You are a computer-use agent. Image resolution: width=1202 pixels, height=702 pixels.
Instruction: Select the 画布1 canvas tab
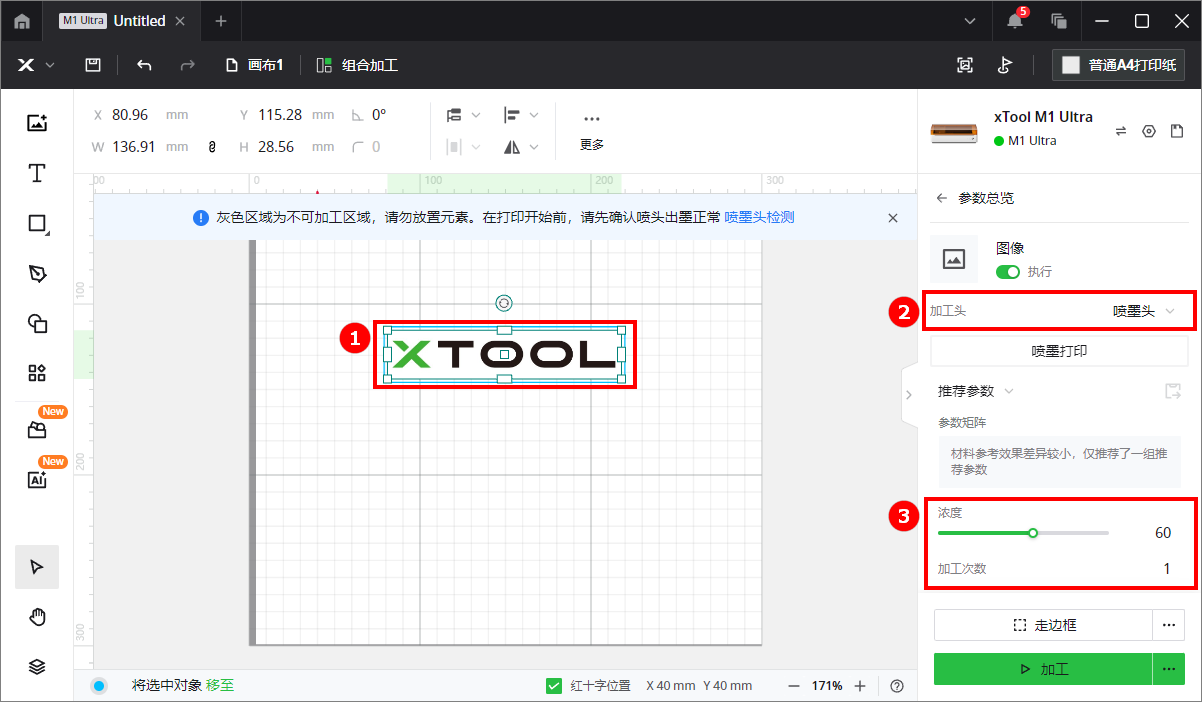click(x=255, y=65)
